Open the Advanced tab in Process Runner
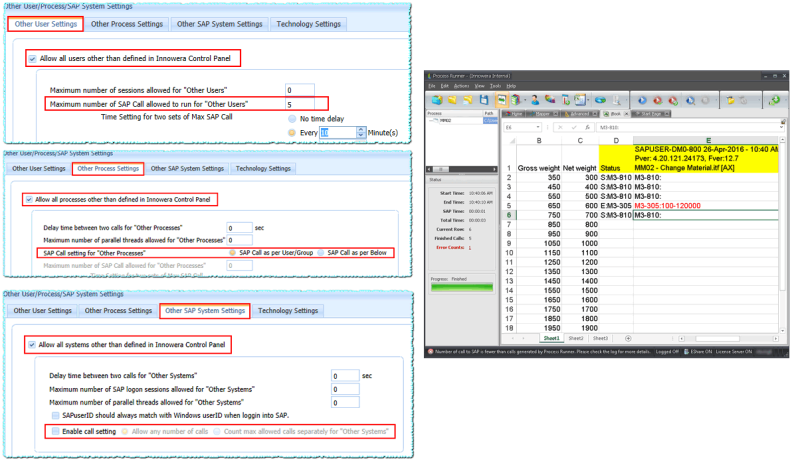Viewport: 792px width, 463px height. (x=579, y=114)
